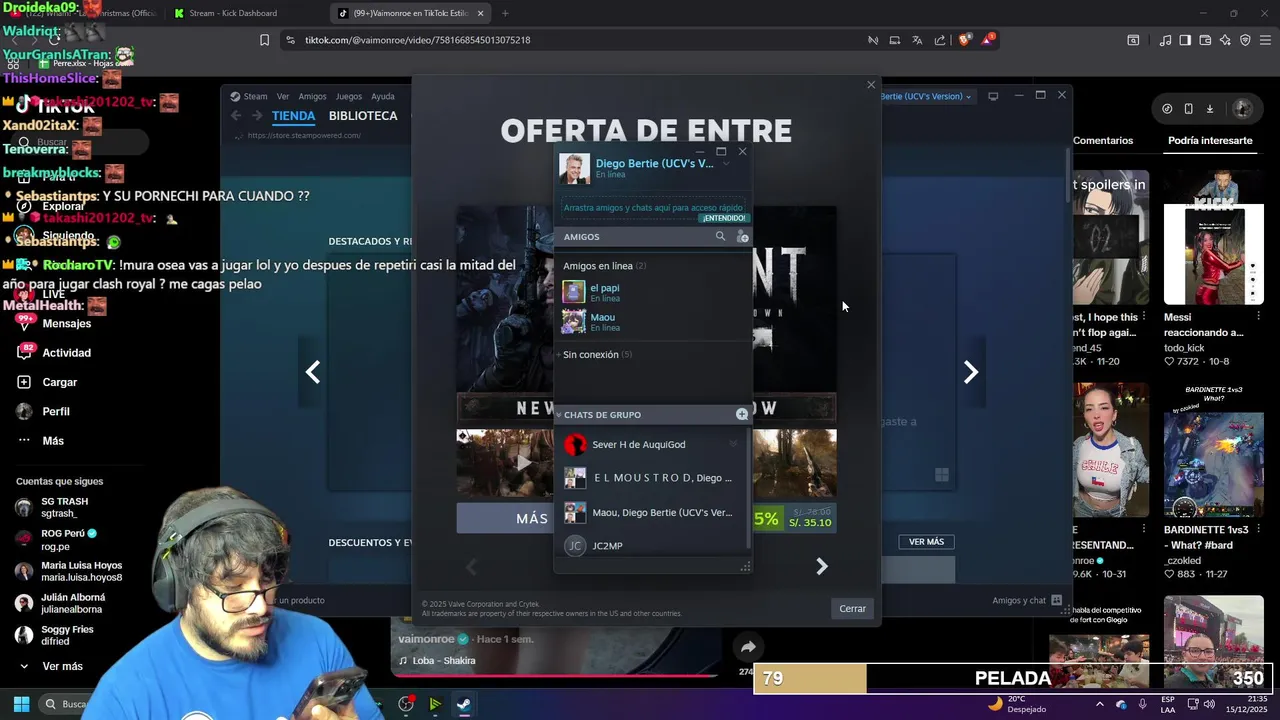Toggle the browser sidebar panel icon
This screenshot has height=720, width=1280.
point(1185,40)
